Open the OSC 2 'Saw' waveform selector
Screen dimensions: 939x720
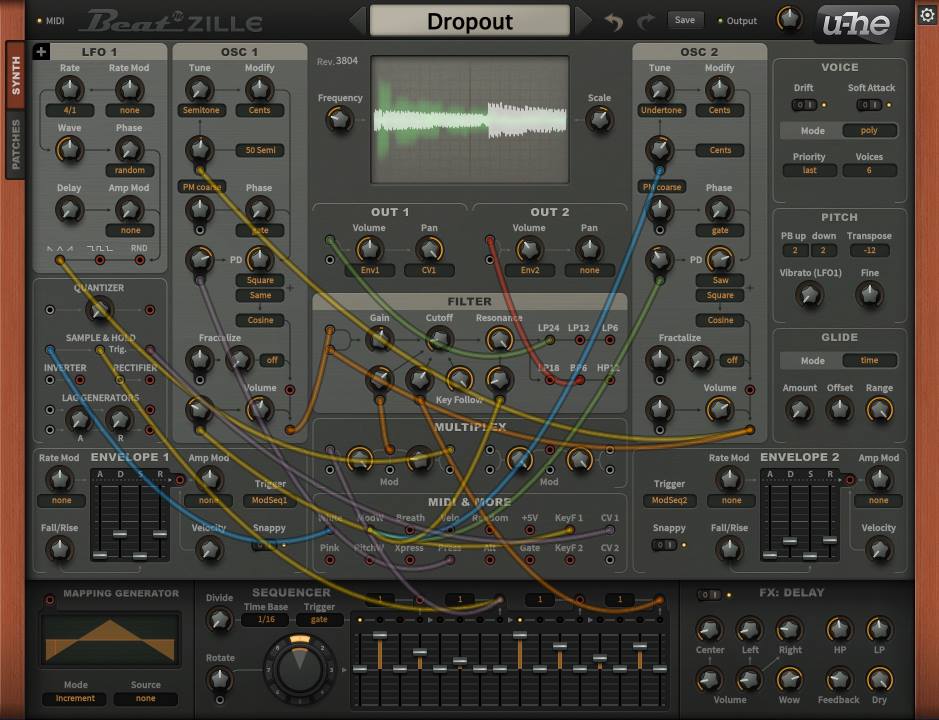pos(720,280)
